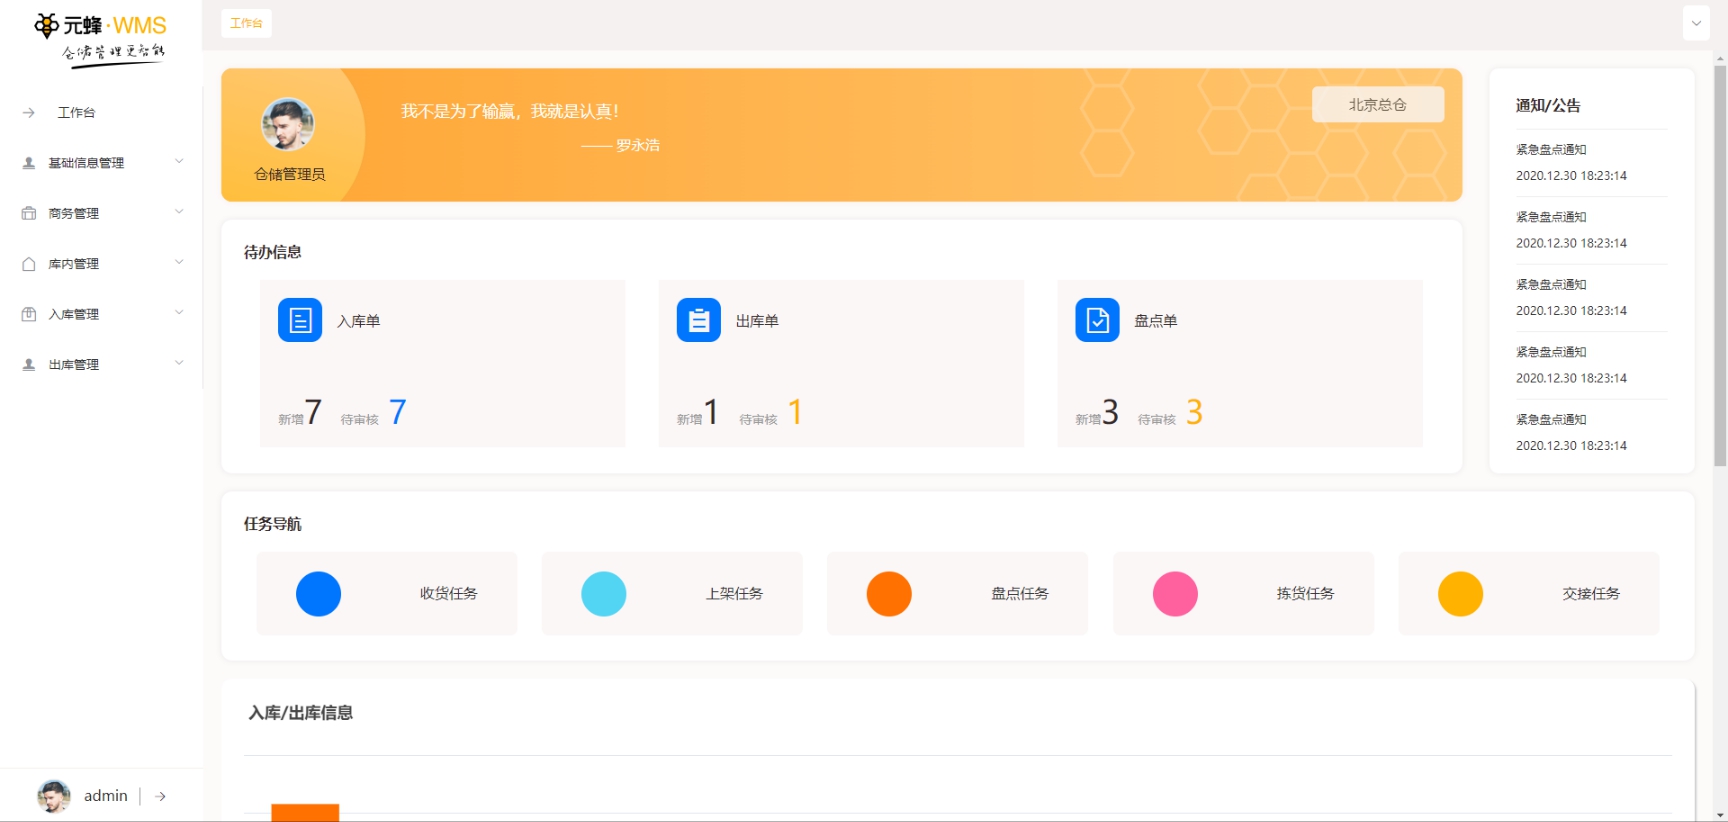
Task: Open 工作台 in the sidebar
Action: (76, 113)
